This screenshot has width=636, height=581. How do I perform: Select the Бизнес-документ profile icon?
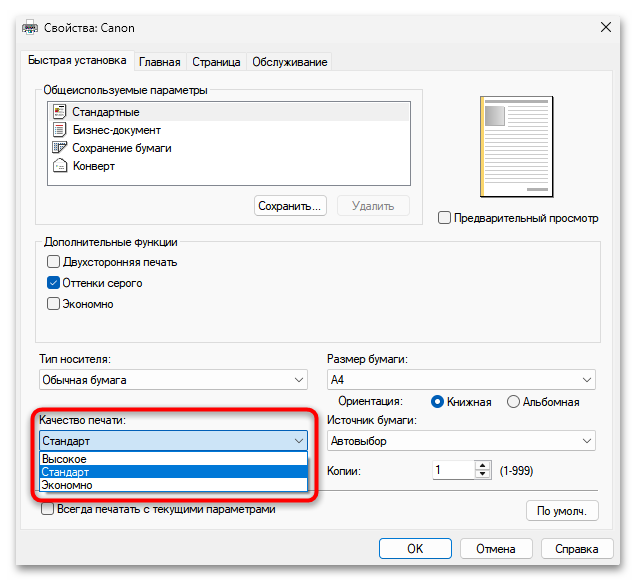59,130
